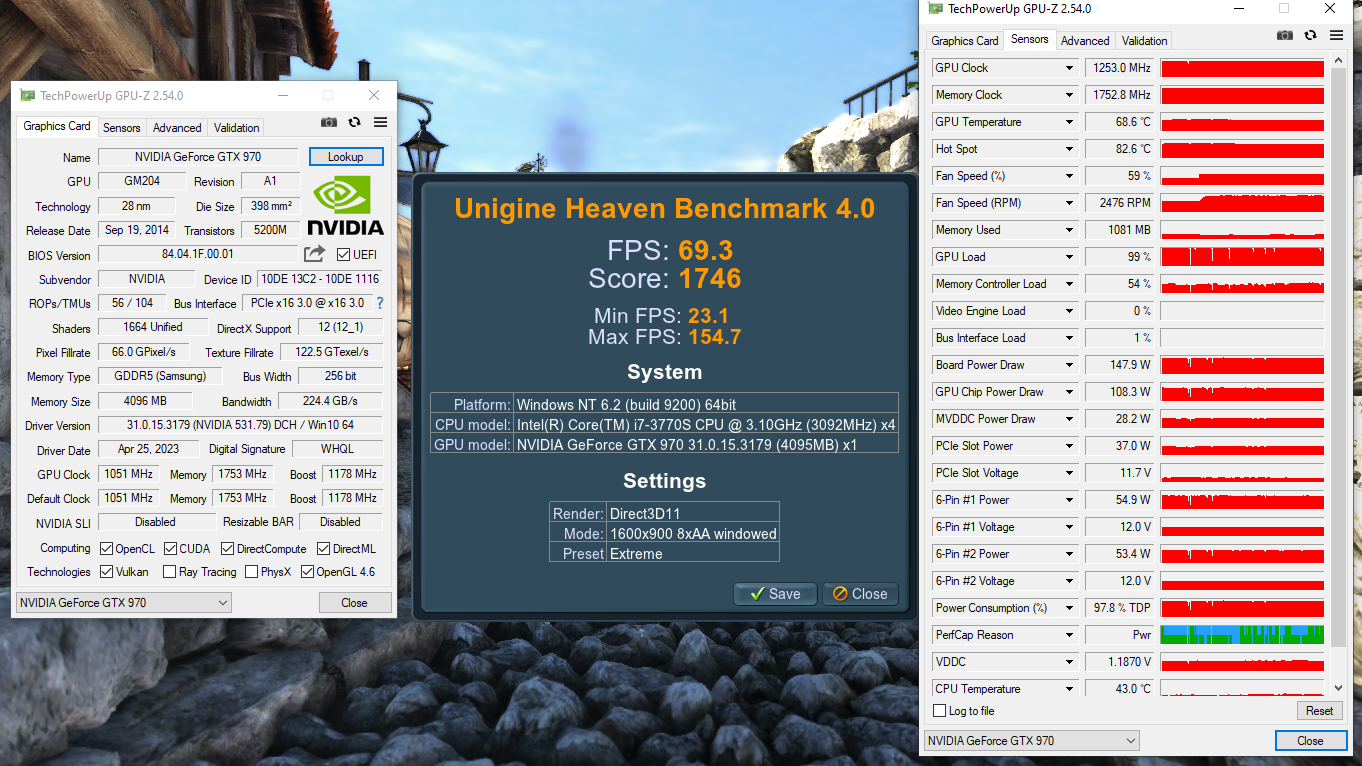
Task: Click the Driver Version field
Action: [x=240, y=426]
